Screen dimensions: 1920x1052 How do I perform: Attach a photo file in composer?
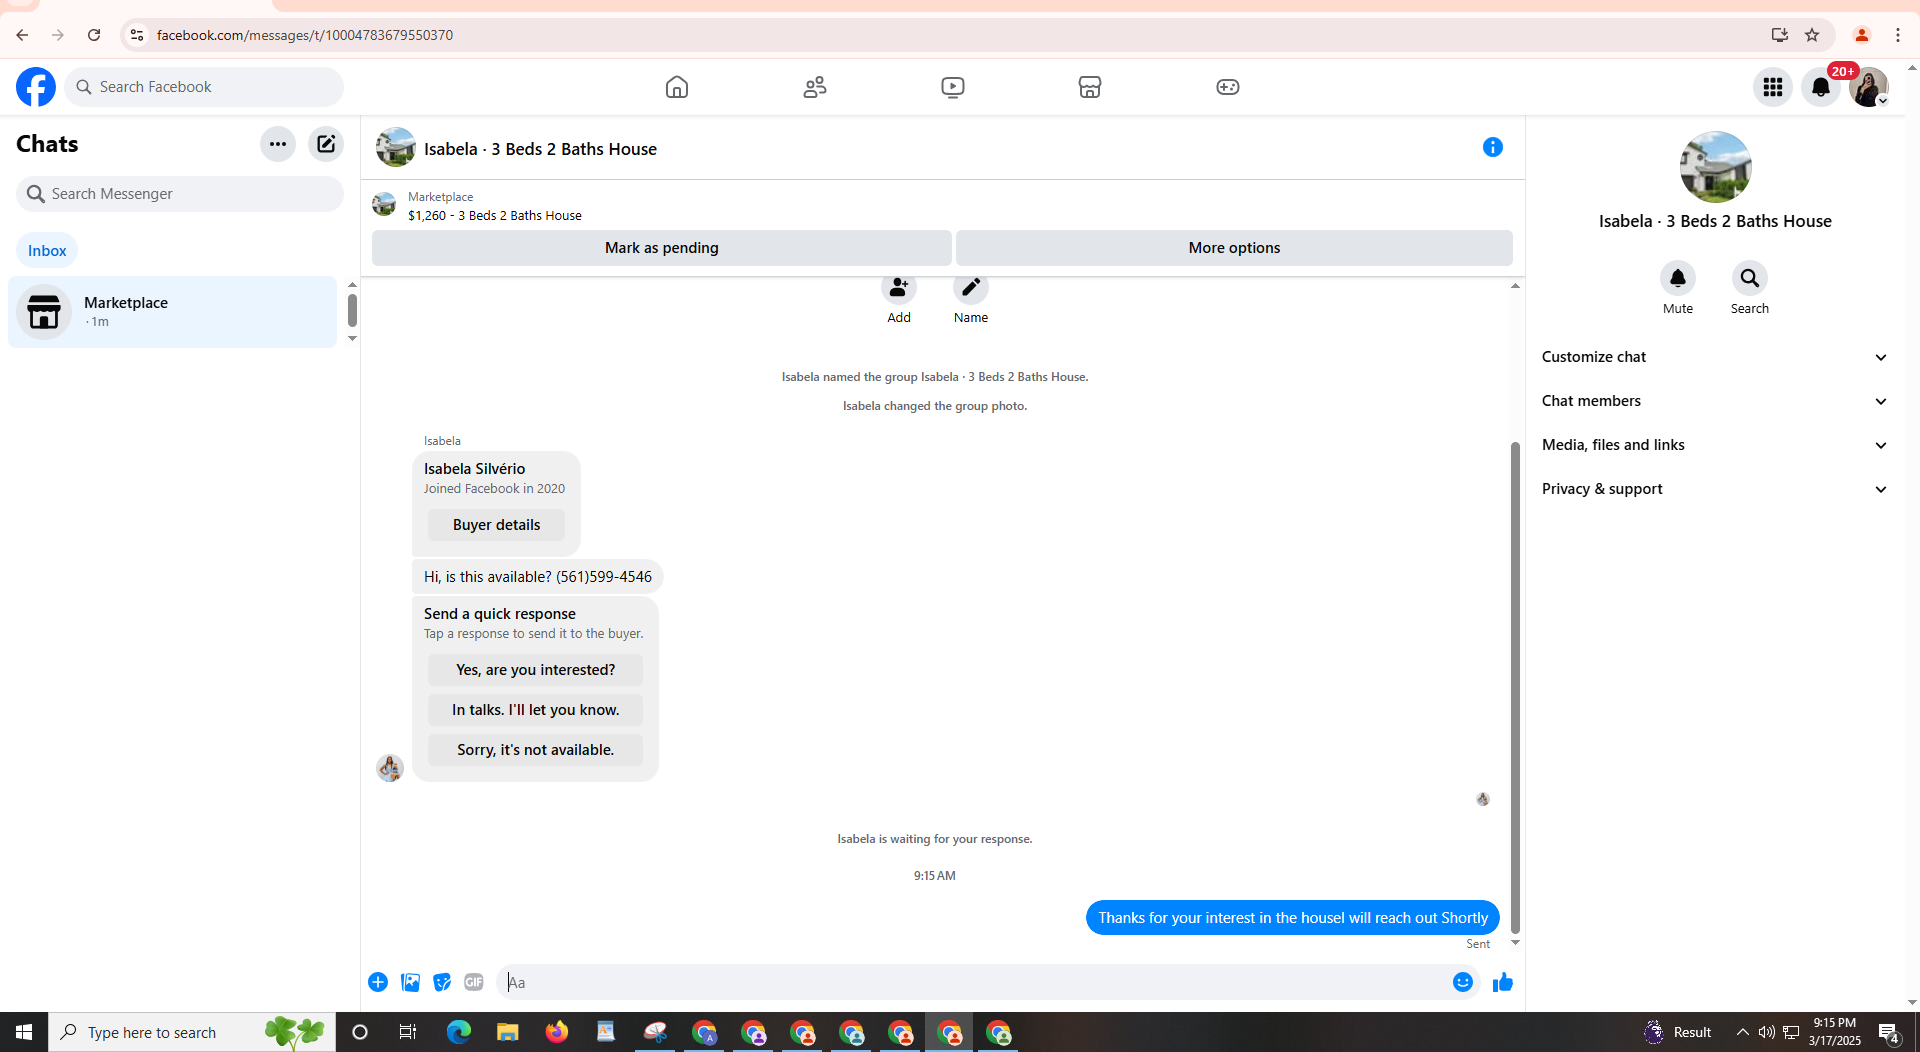tap(410, 982)
